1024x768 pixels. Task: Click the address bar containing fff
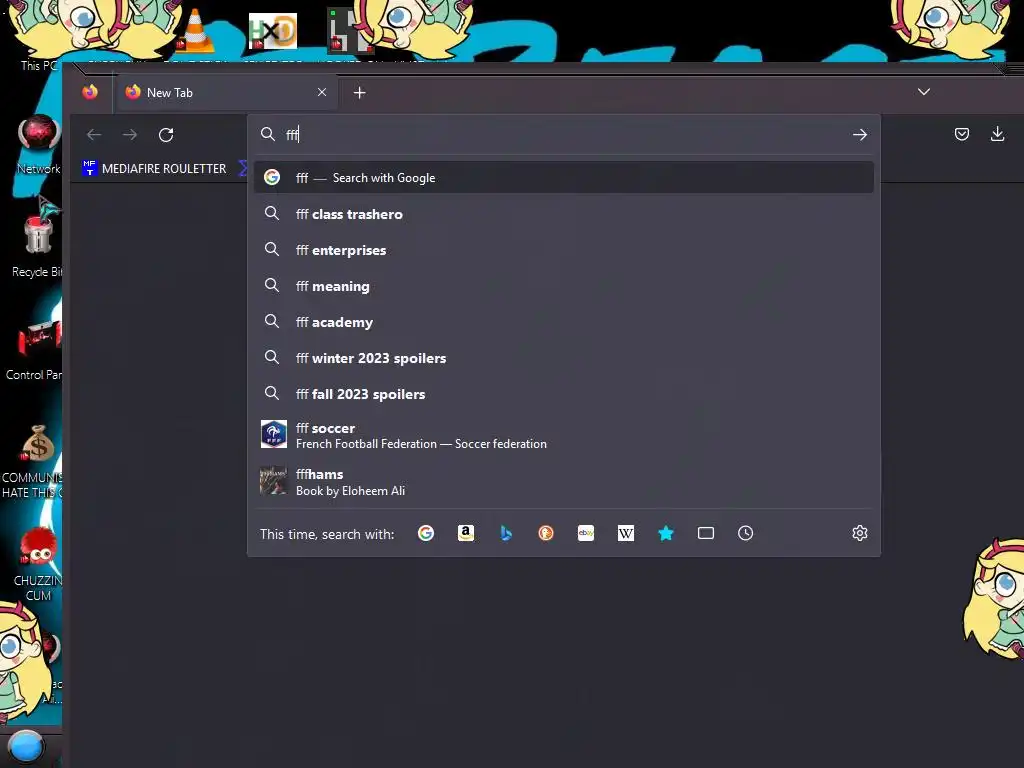pyautogui.click(x=564, y=135)
